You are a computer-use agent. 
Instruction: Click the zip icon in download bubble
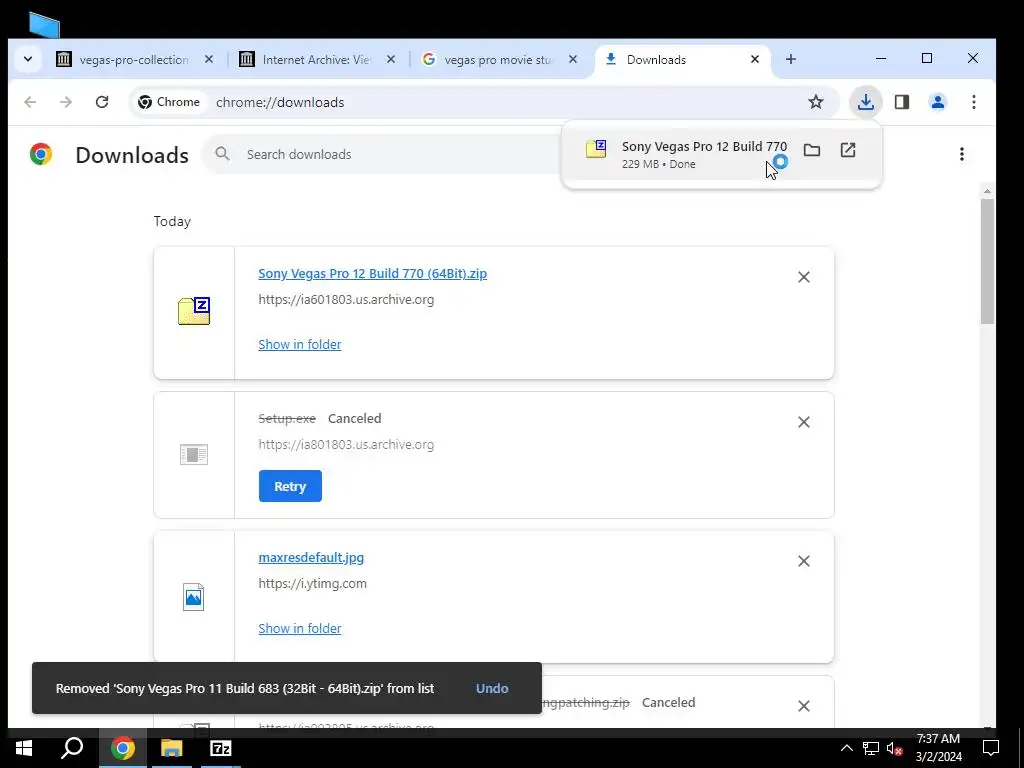coord(596,150)
